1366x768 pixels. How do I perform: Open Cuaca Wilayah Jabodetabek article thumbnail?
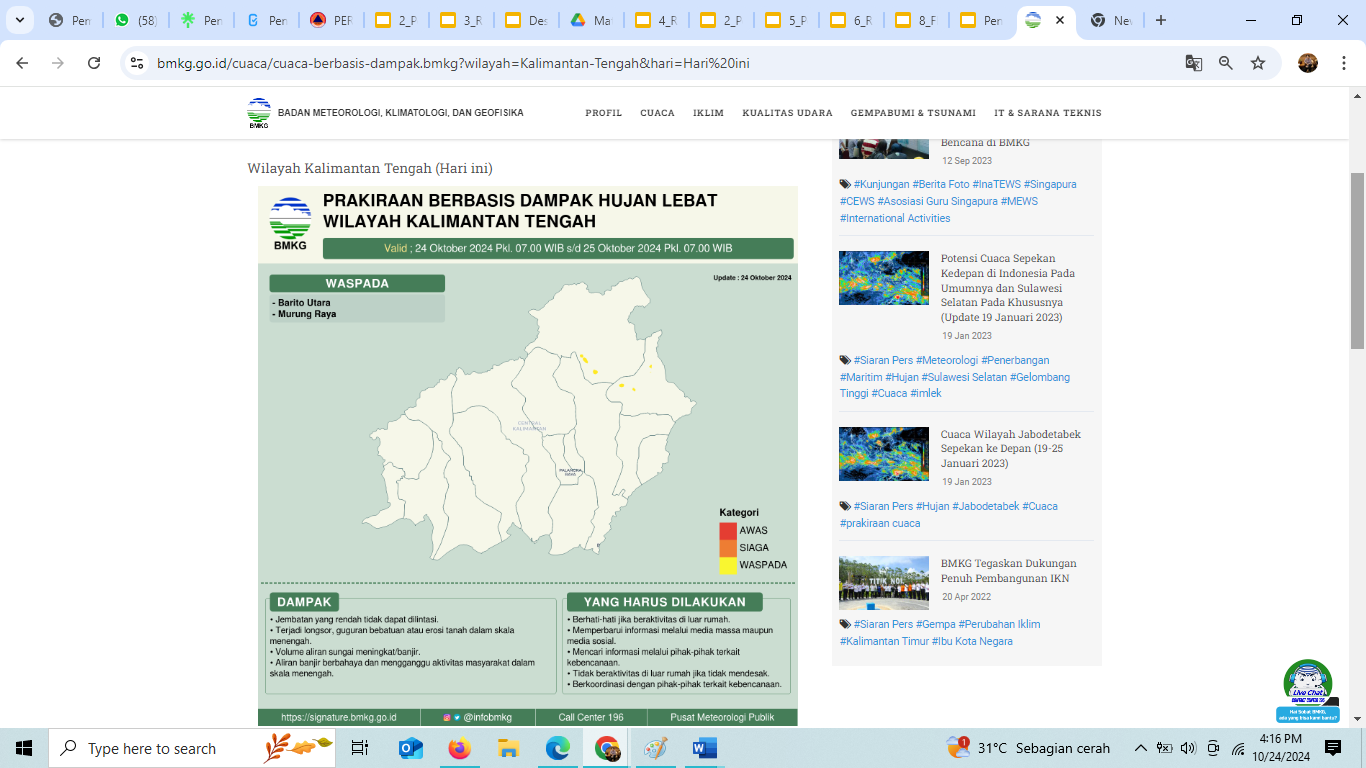884,454
